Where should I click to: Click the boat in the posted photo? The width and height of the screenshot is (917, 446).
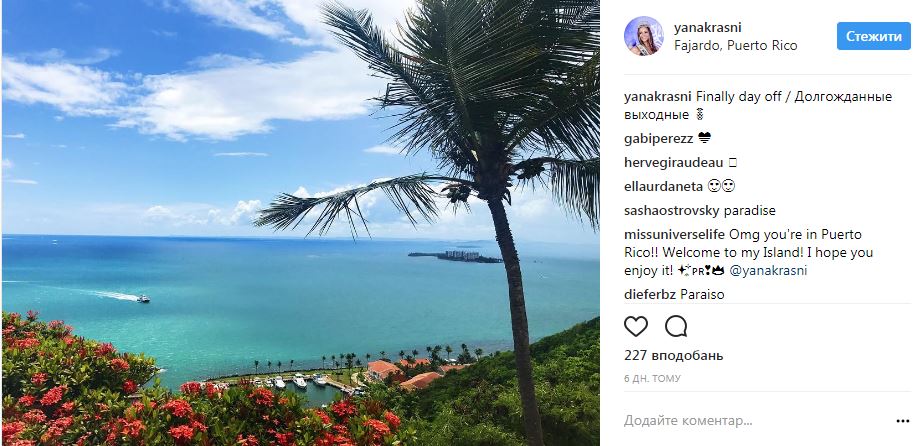point(143,299)
